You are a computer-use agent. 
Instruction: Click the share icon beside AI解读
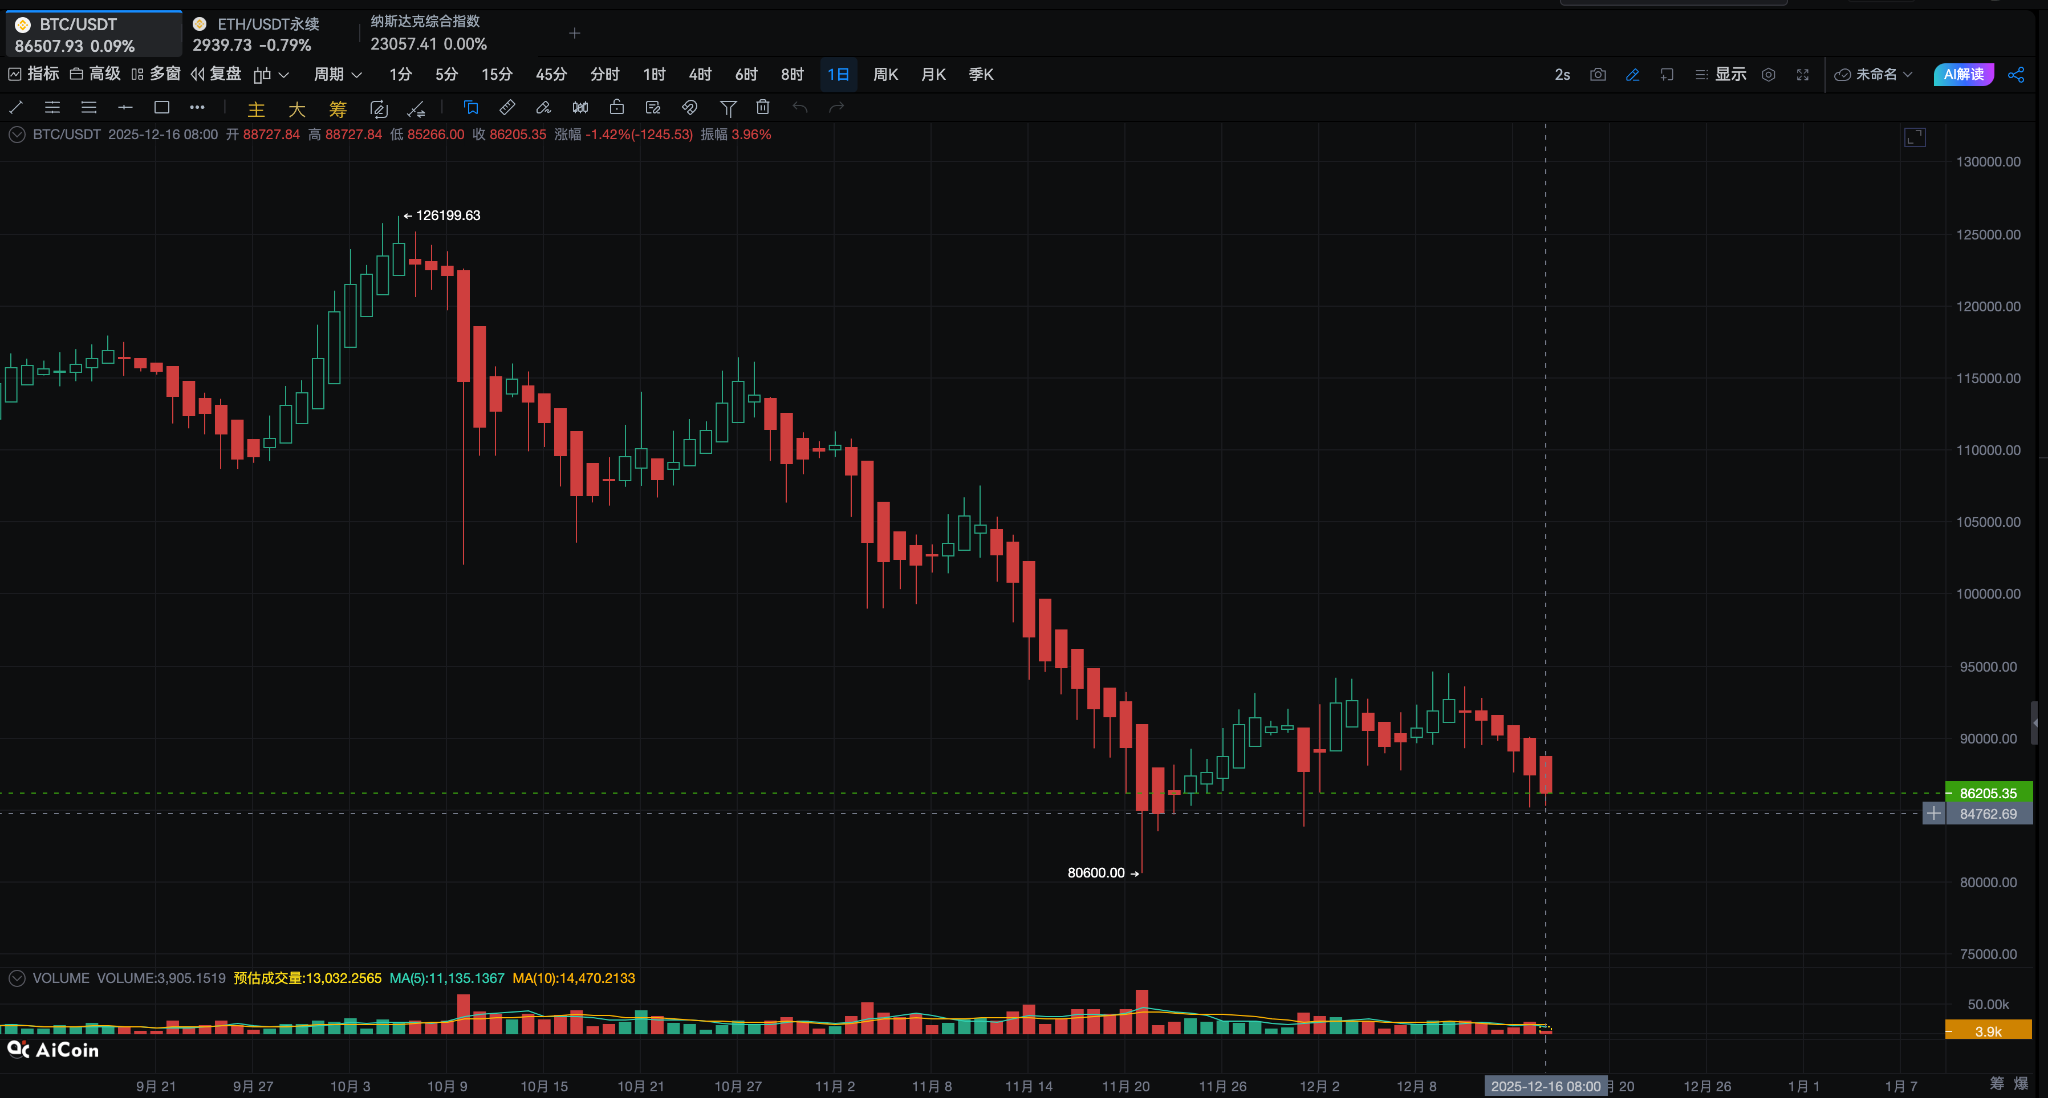click(x=2016, y=75)
